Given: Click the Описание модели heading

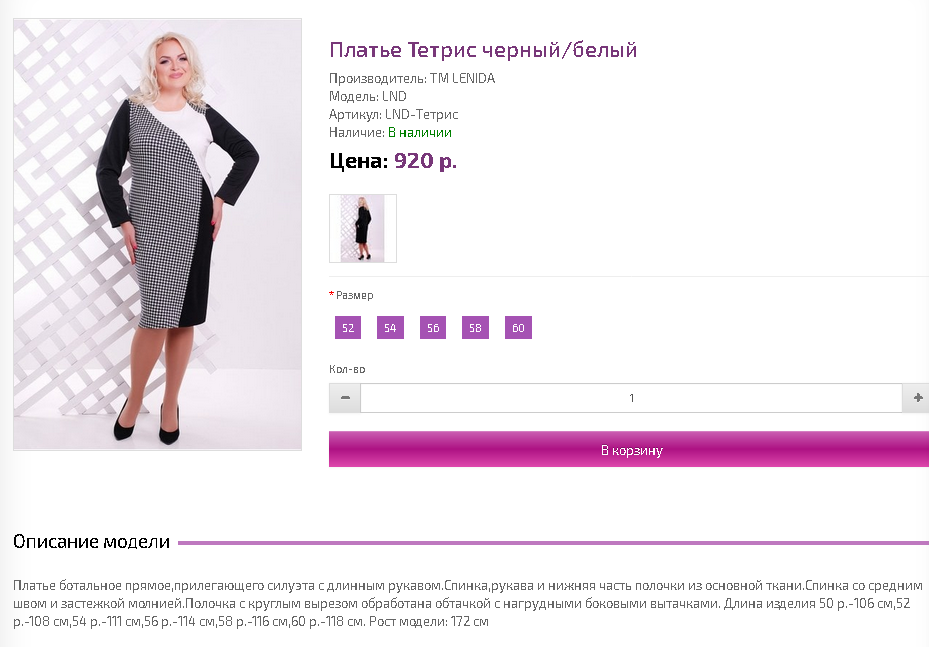Looking at the screenshot, I should click(91, 542).
